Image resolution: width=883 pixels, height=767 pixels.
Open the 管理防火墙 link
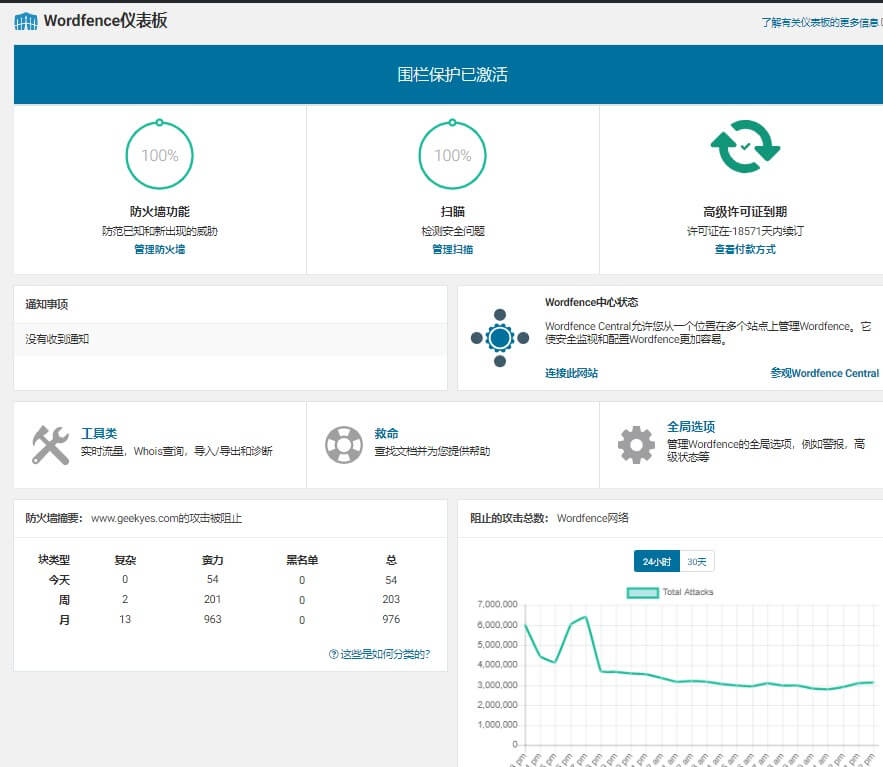[159, 249]
